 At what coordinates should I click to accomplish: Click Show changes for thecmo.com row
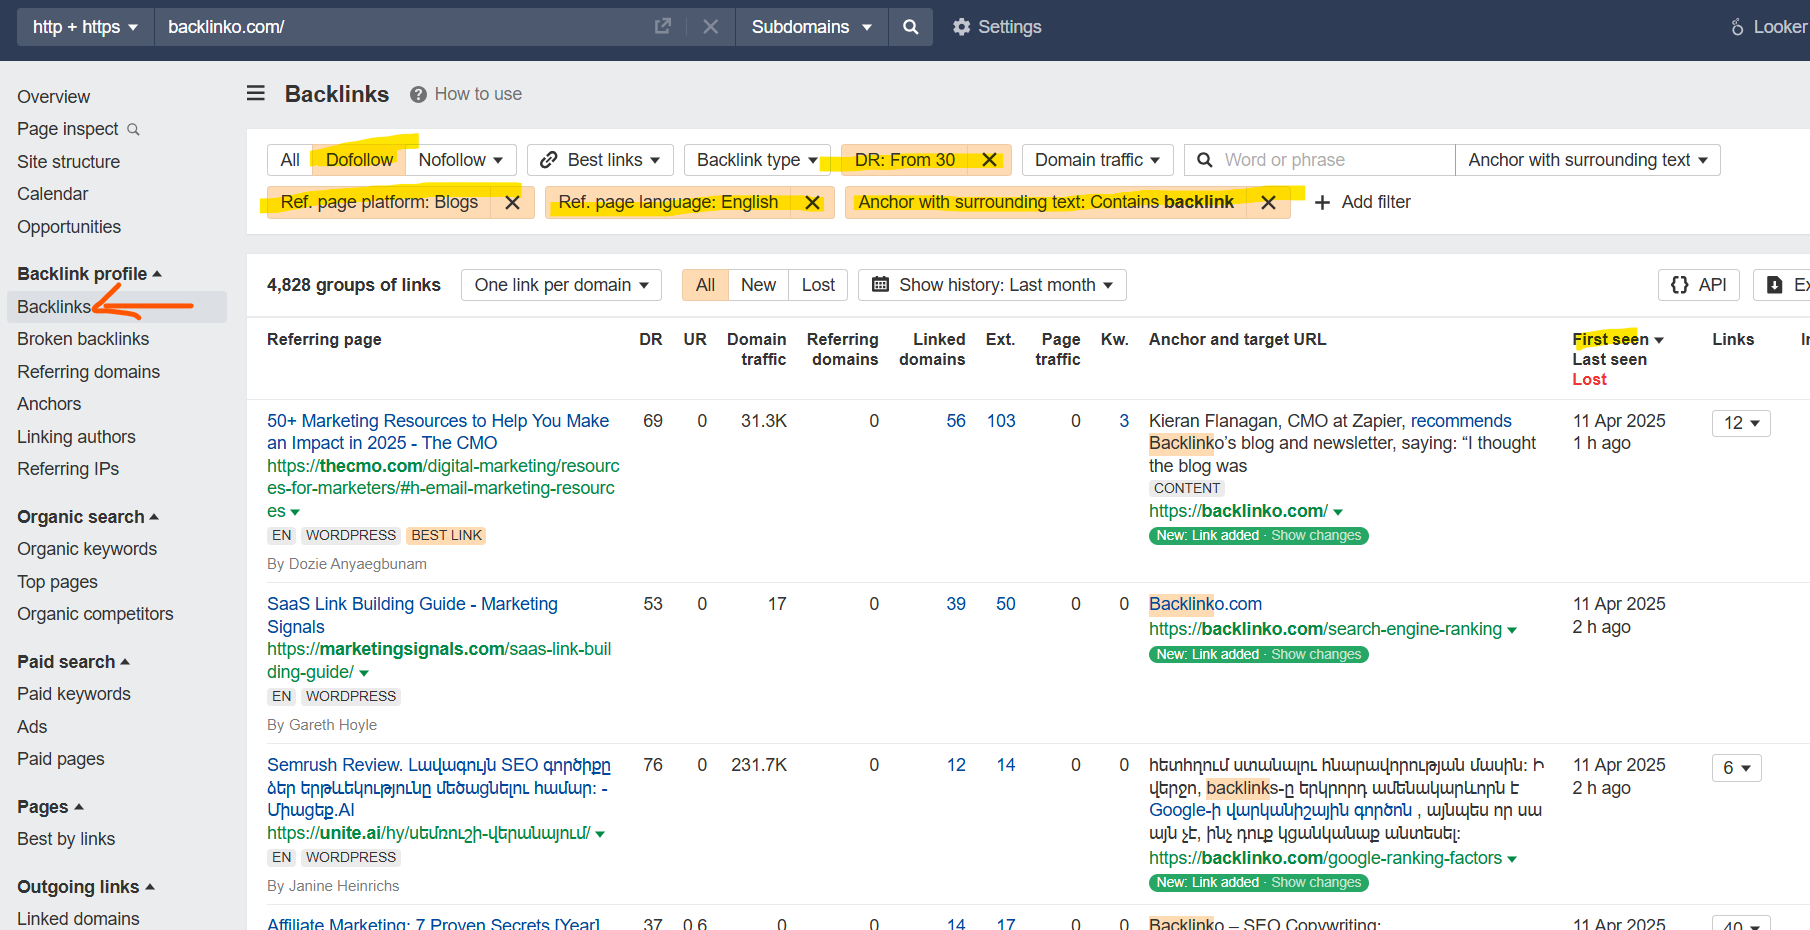point(1316,536)
